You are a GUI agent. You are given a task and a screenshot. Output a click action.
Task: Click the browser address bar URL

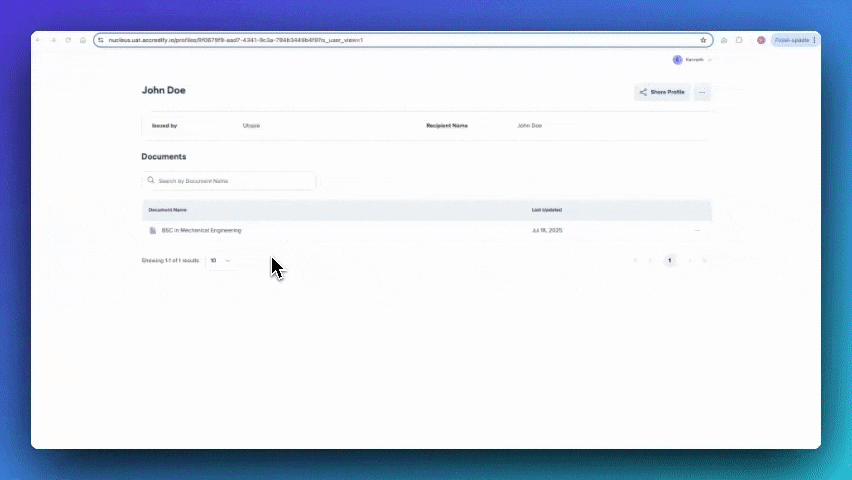[x=236, y=40]
